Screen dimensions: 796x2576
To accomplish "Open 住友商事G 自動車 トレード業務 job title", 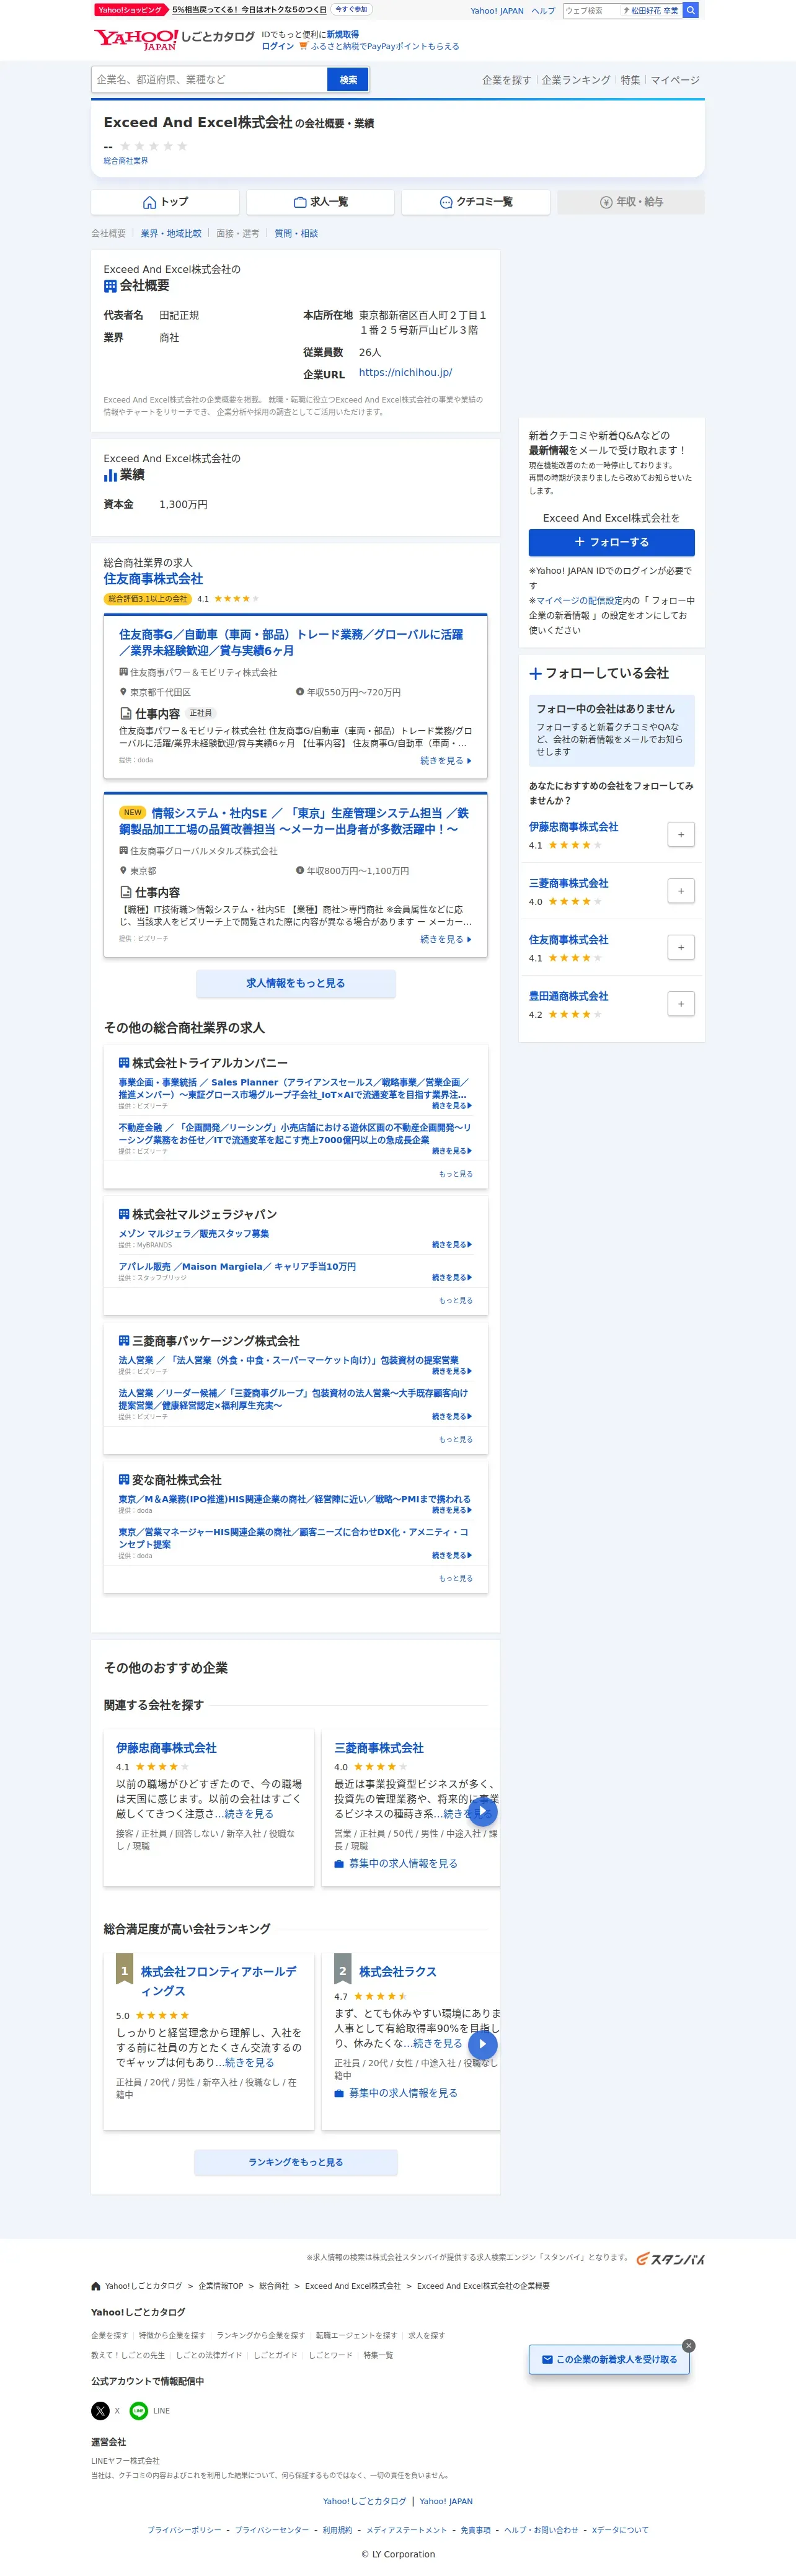I will [291, 642].
